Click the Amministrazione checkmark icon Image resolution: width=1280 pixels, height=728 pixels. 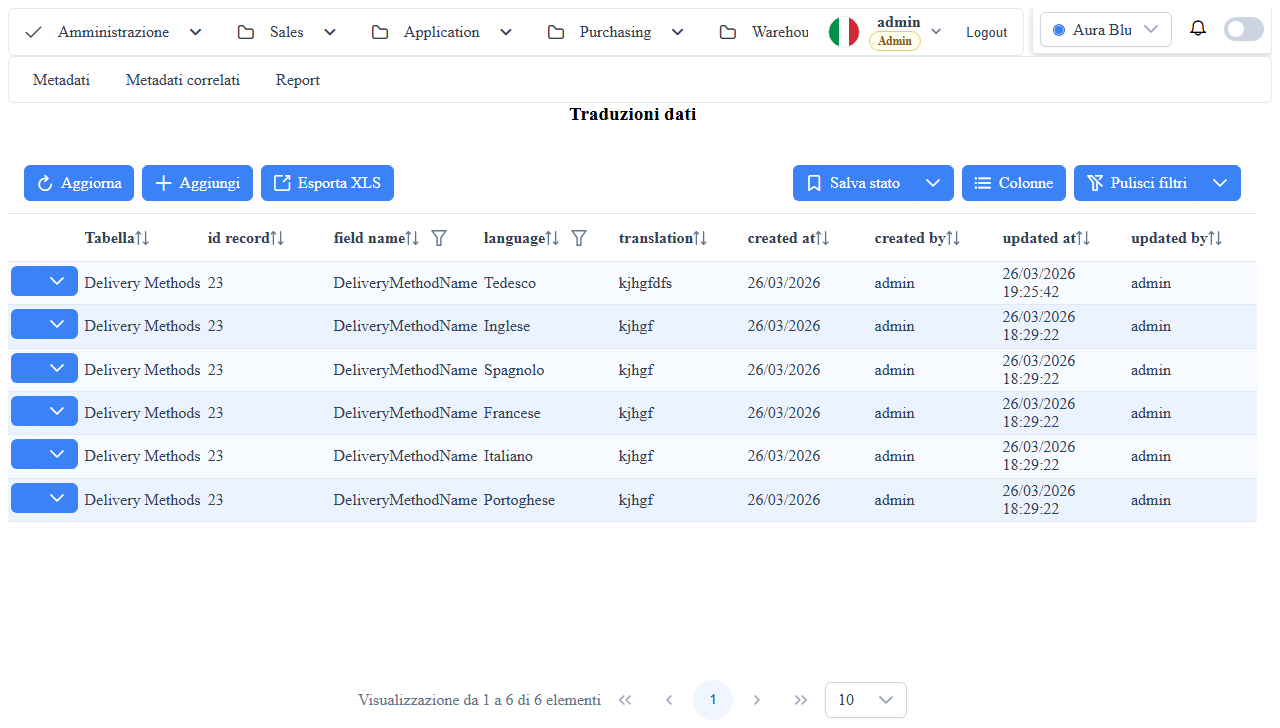coord(34,32)
